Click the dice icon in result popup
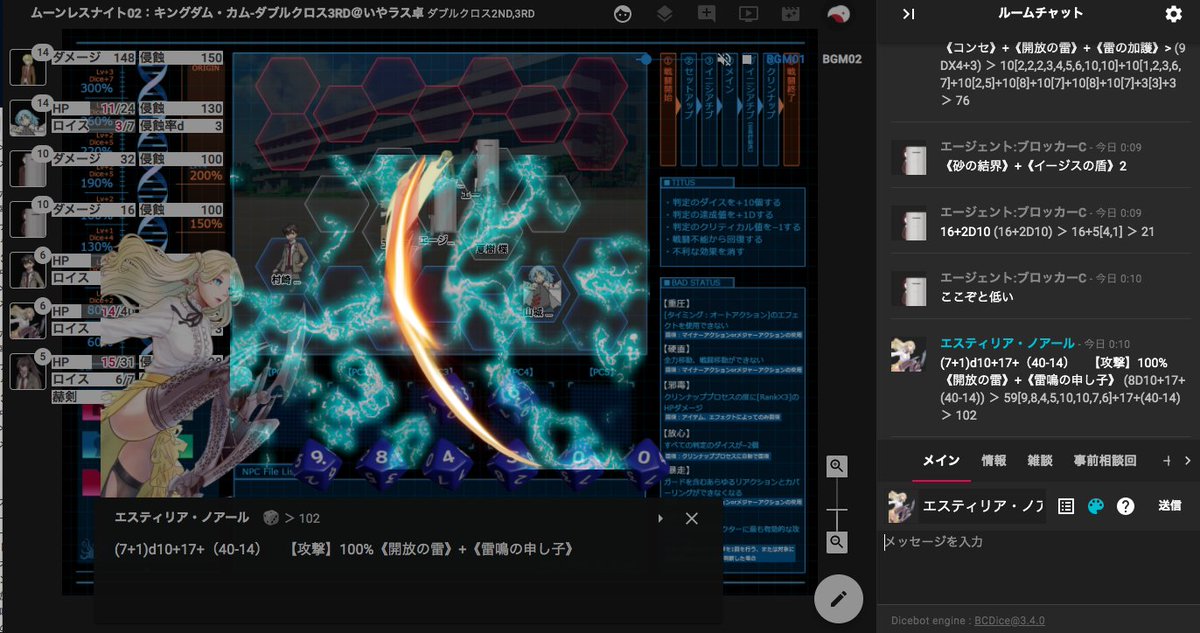The width and height of the screenshot is (1200, 633). (270, 518)
